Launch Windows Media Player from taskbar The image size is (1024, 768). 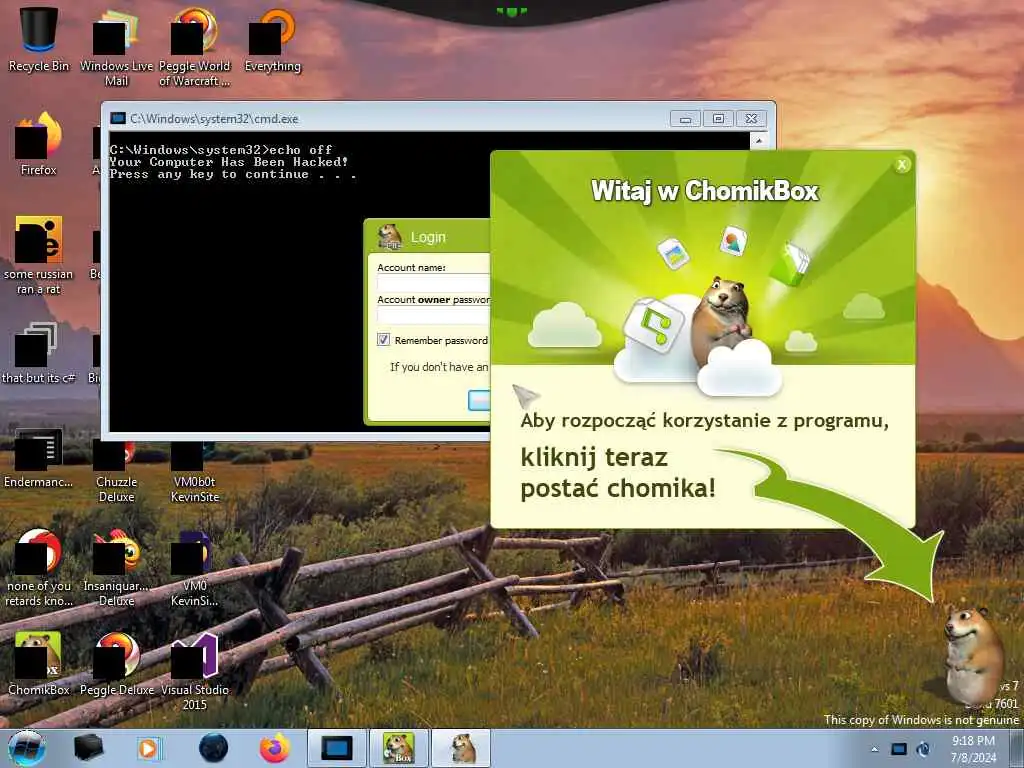[x=150, y=748]
